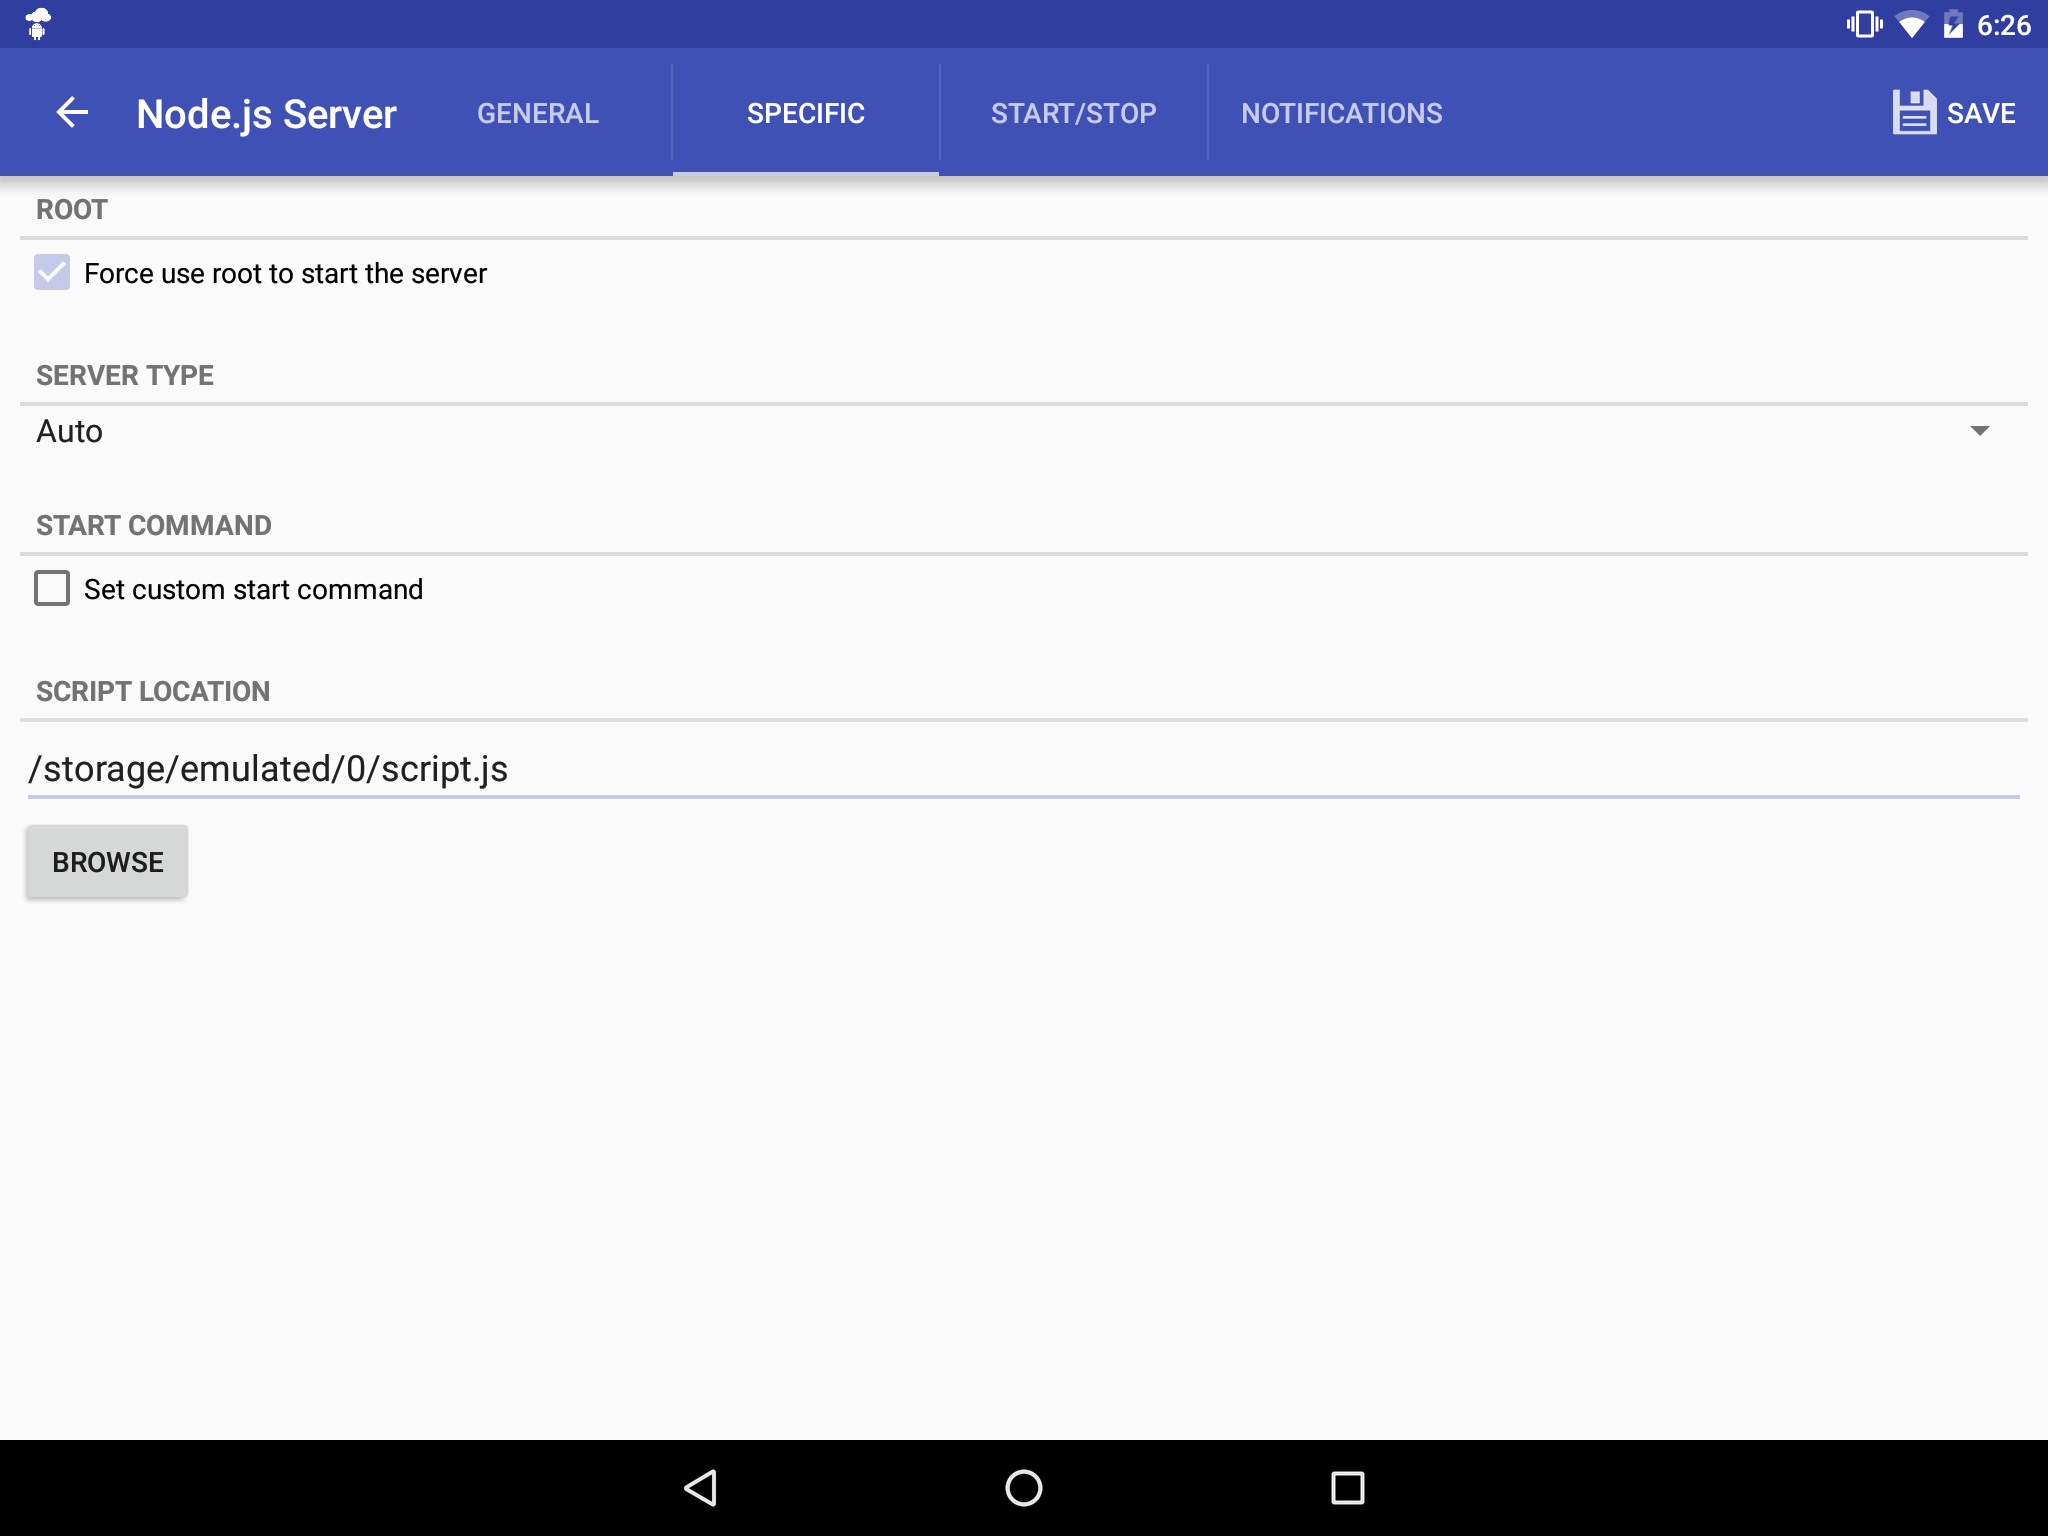Switch to the General tab

click(x=538, y=113)
